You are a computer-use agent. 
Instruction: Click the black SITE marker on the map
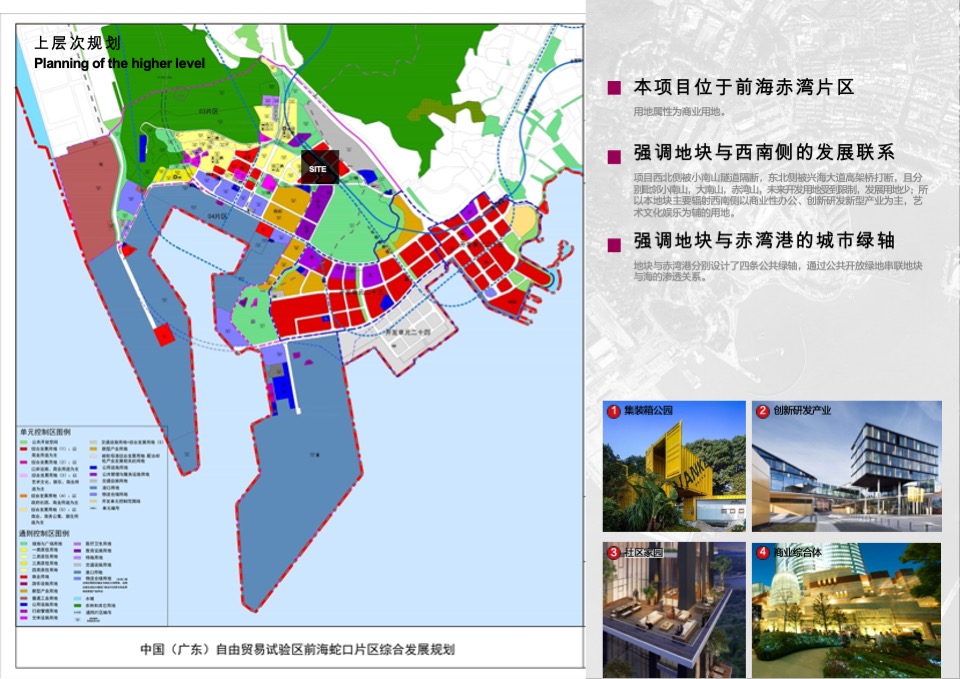(320, 168)
